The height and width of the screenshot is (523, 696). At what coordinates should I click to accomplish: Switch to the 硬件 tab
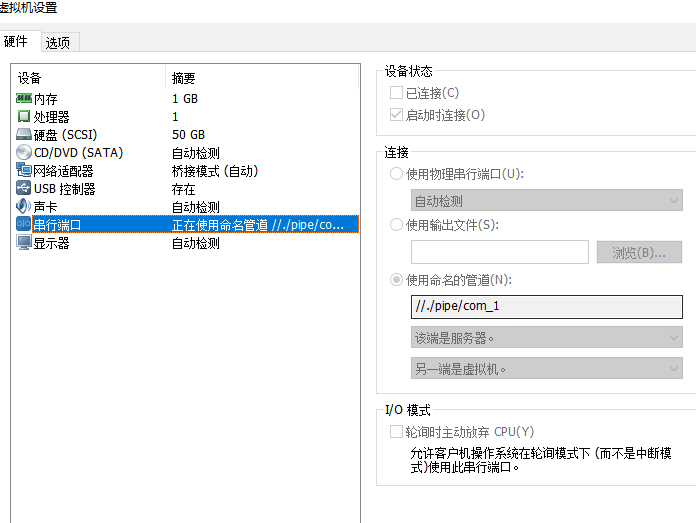(x=16, y=42)
